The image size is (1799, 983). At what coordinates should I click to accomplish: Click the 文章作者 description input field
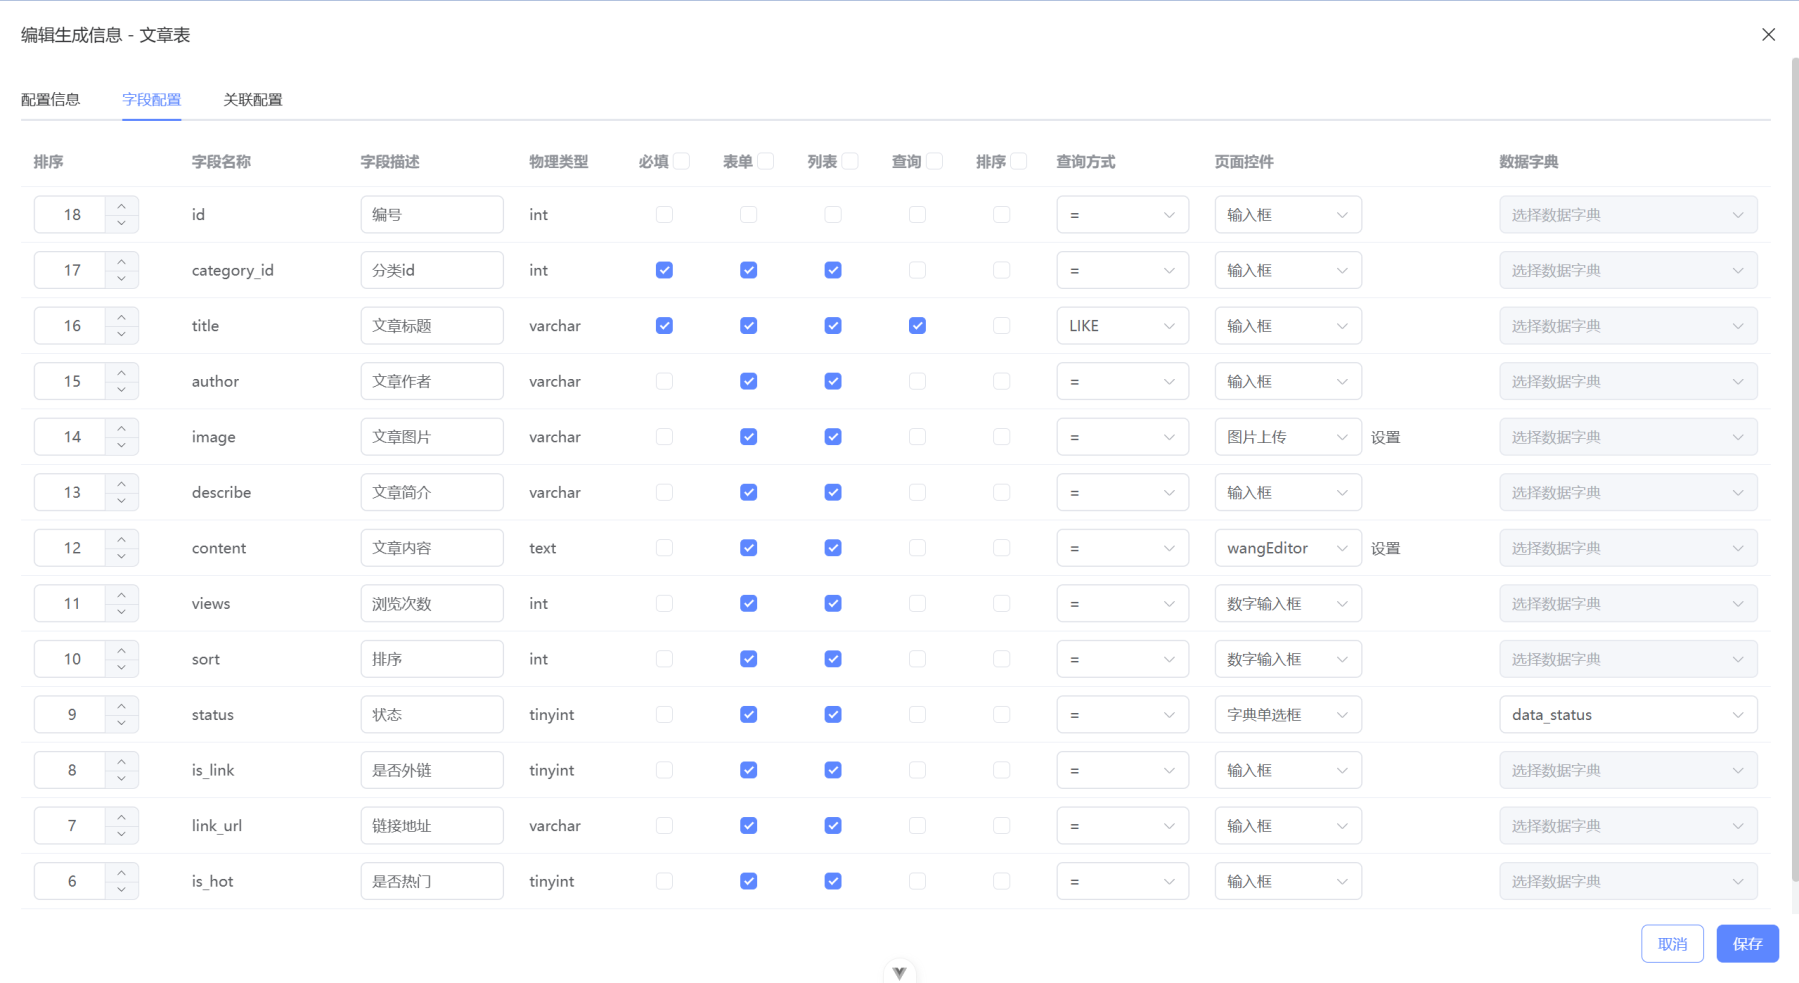431,382
